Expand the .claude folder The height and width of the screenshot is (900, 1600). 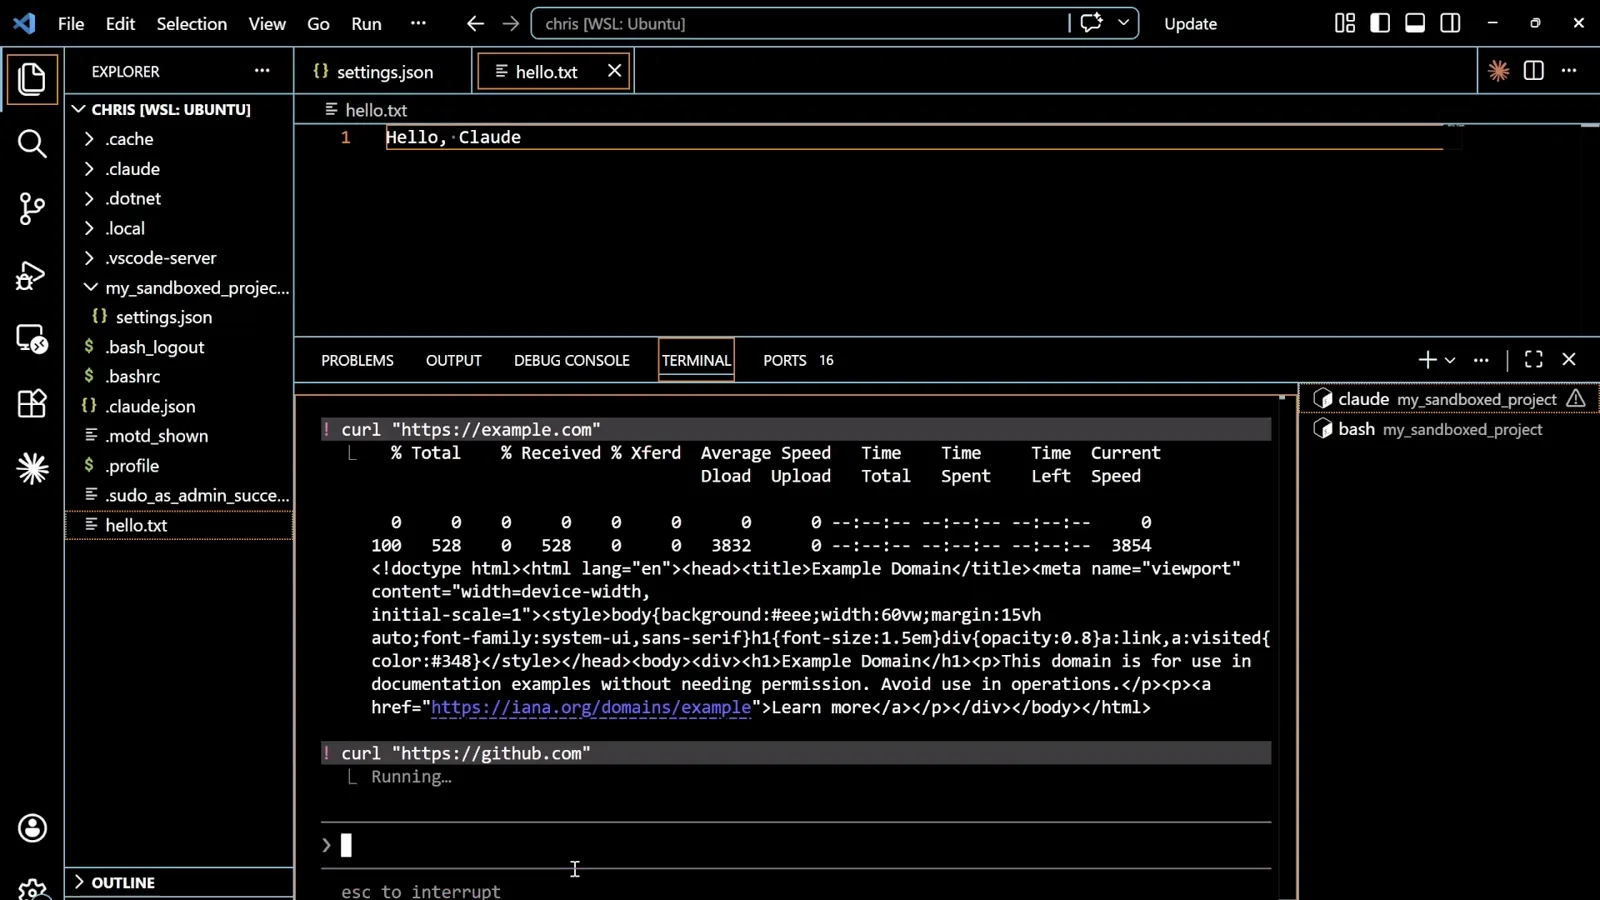(180, 169)
